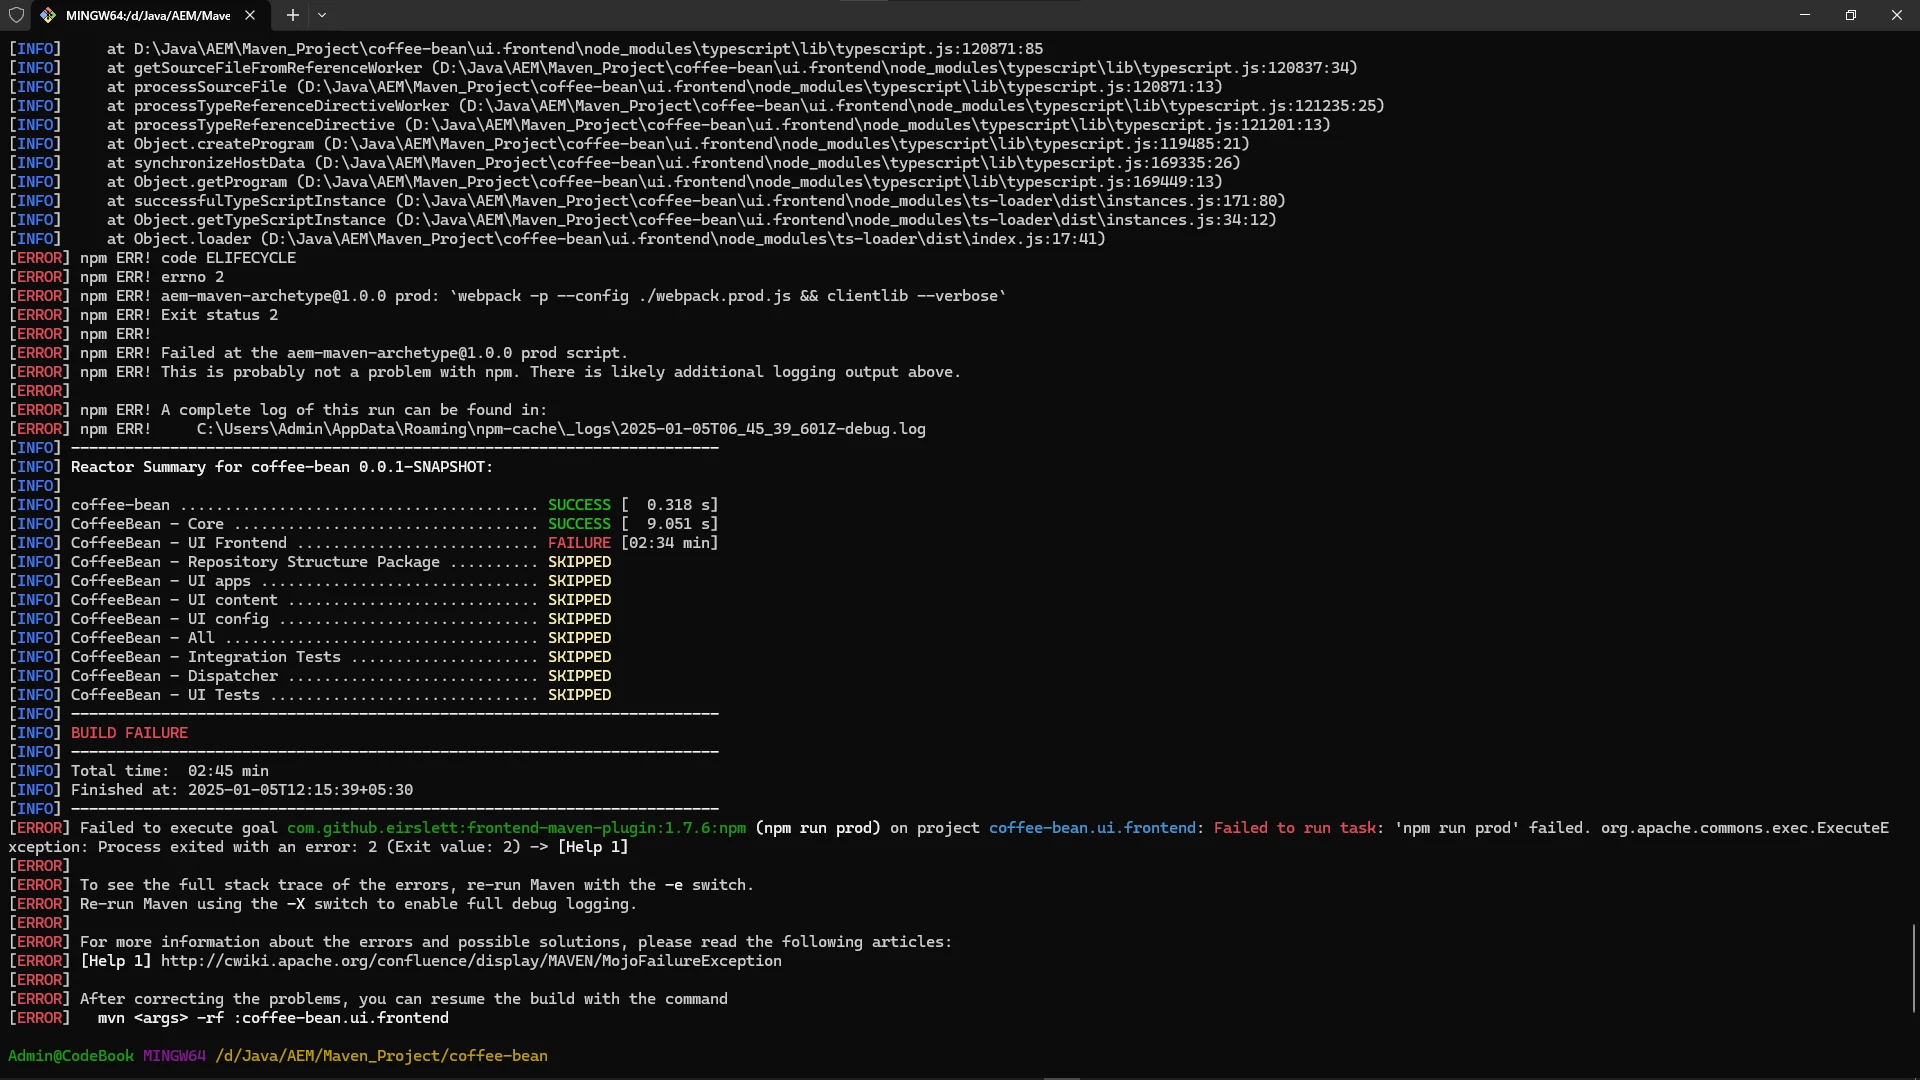Click the coffee-bean.ui.frontend project name in cyan
The width and height of the screenshot is (1920, 1080).
(1092, 828)
